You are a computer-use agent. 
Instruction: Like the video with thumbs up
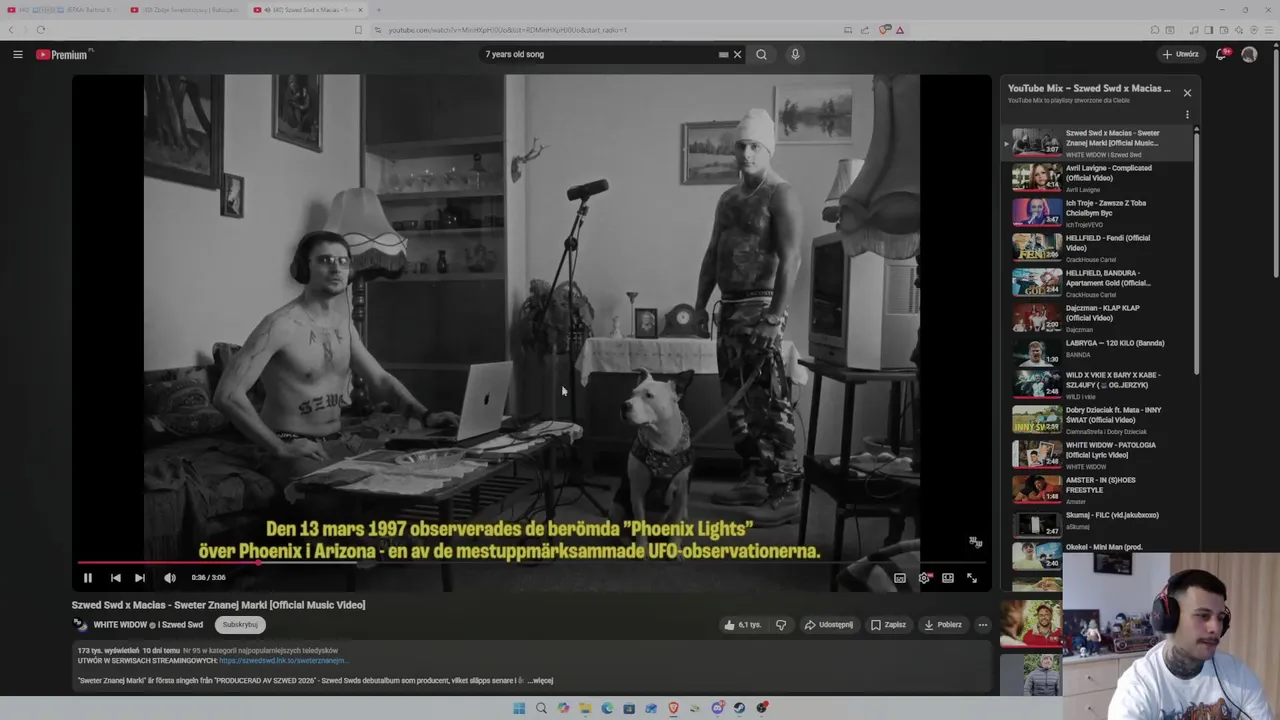pos(743,625)
